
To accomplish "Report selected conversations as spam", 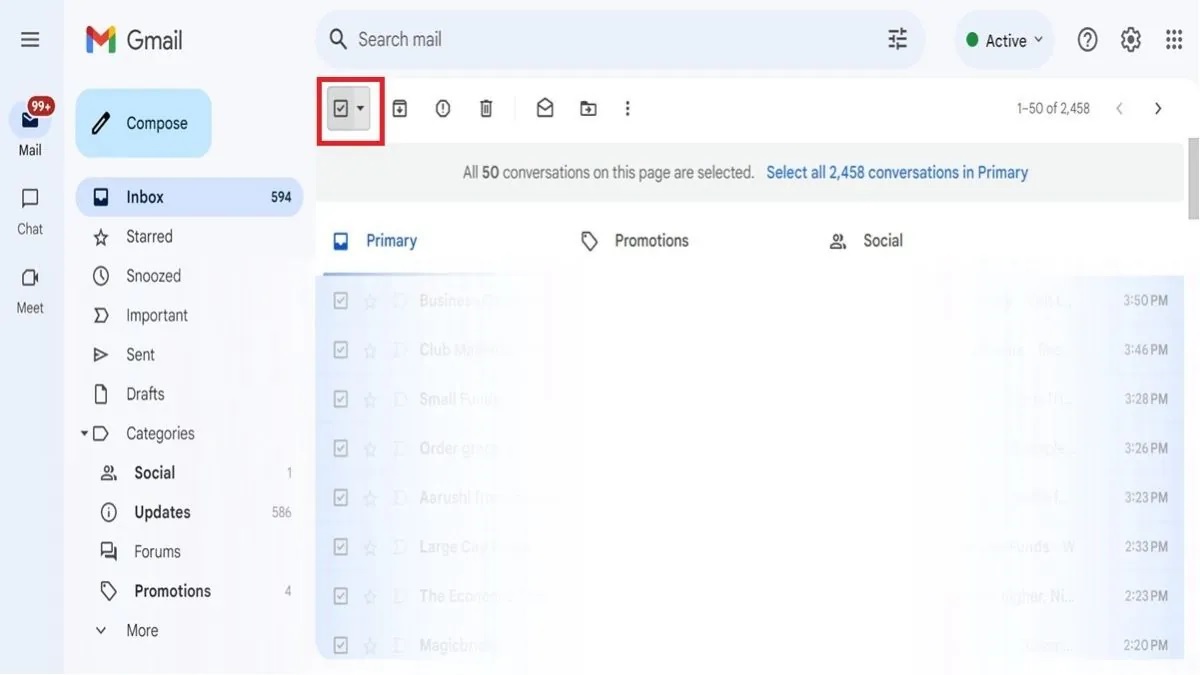I will [443, 108].
